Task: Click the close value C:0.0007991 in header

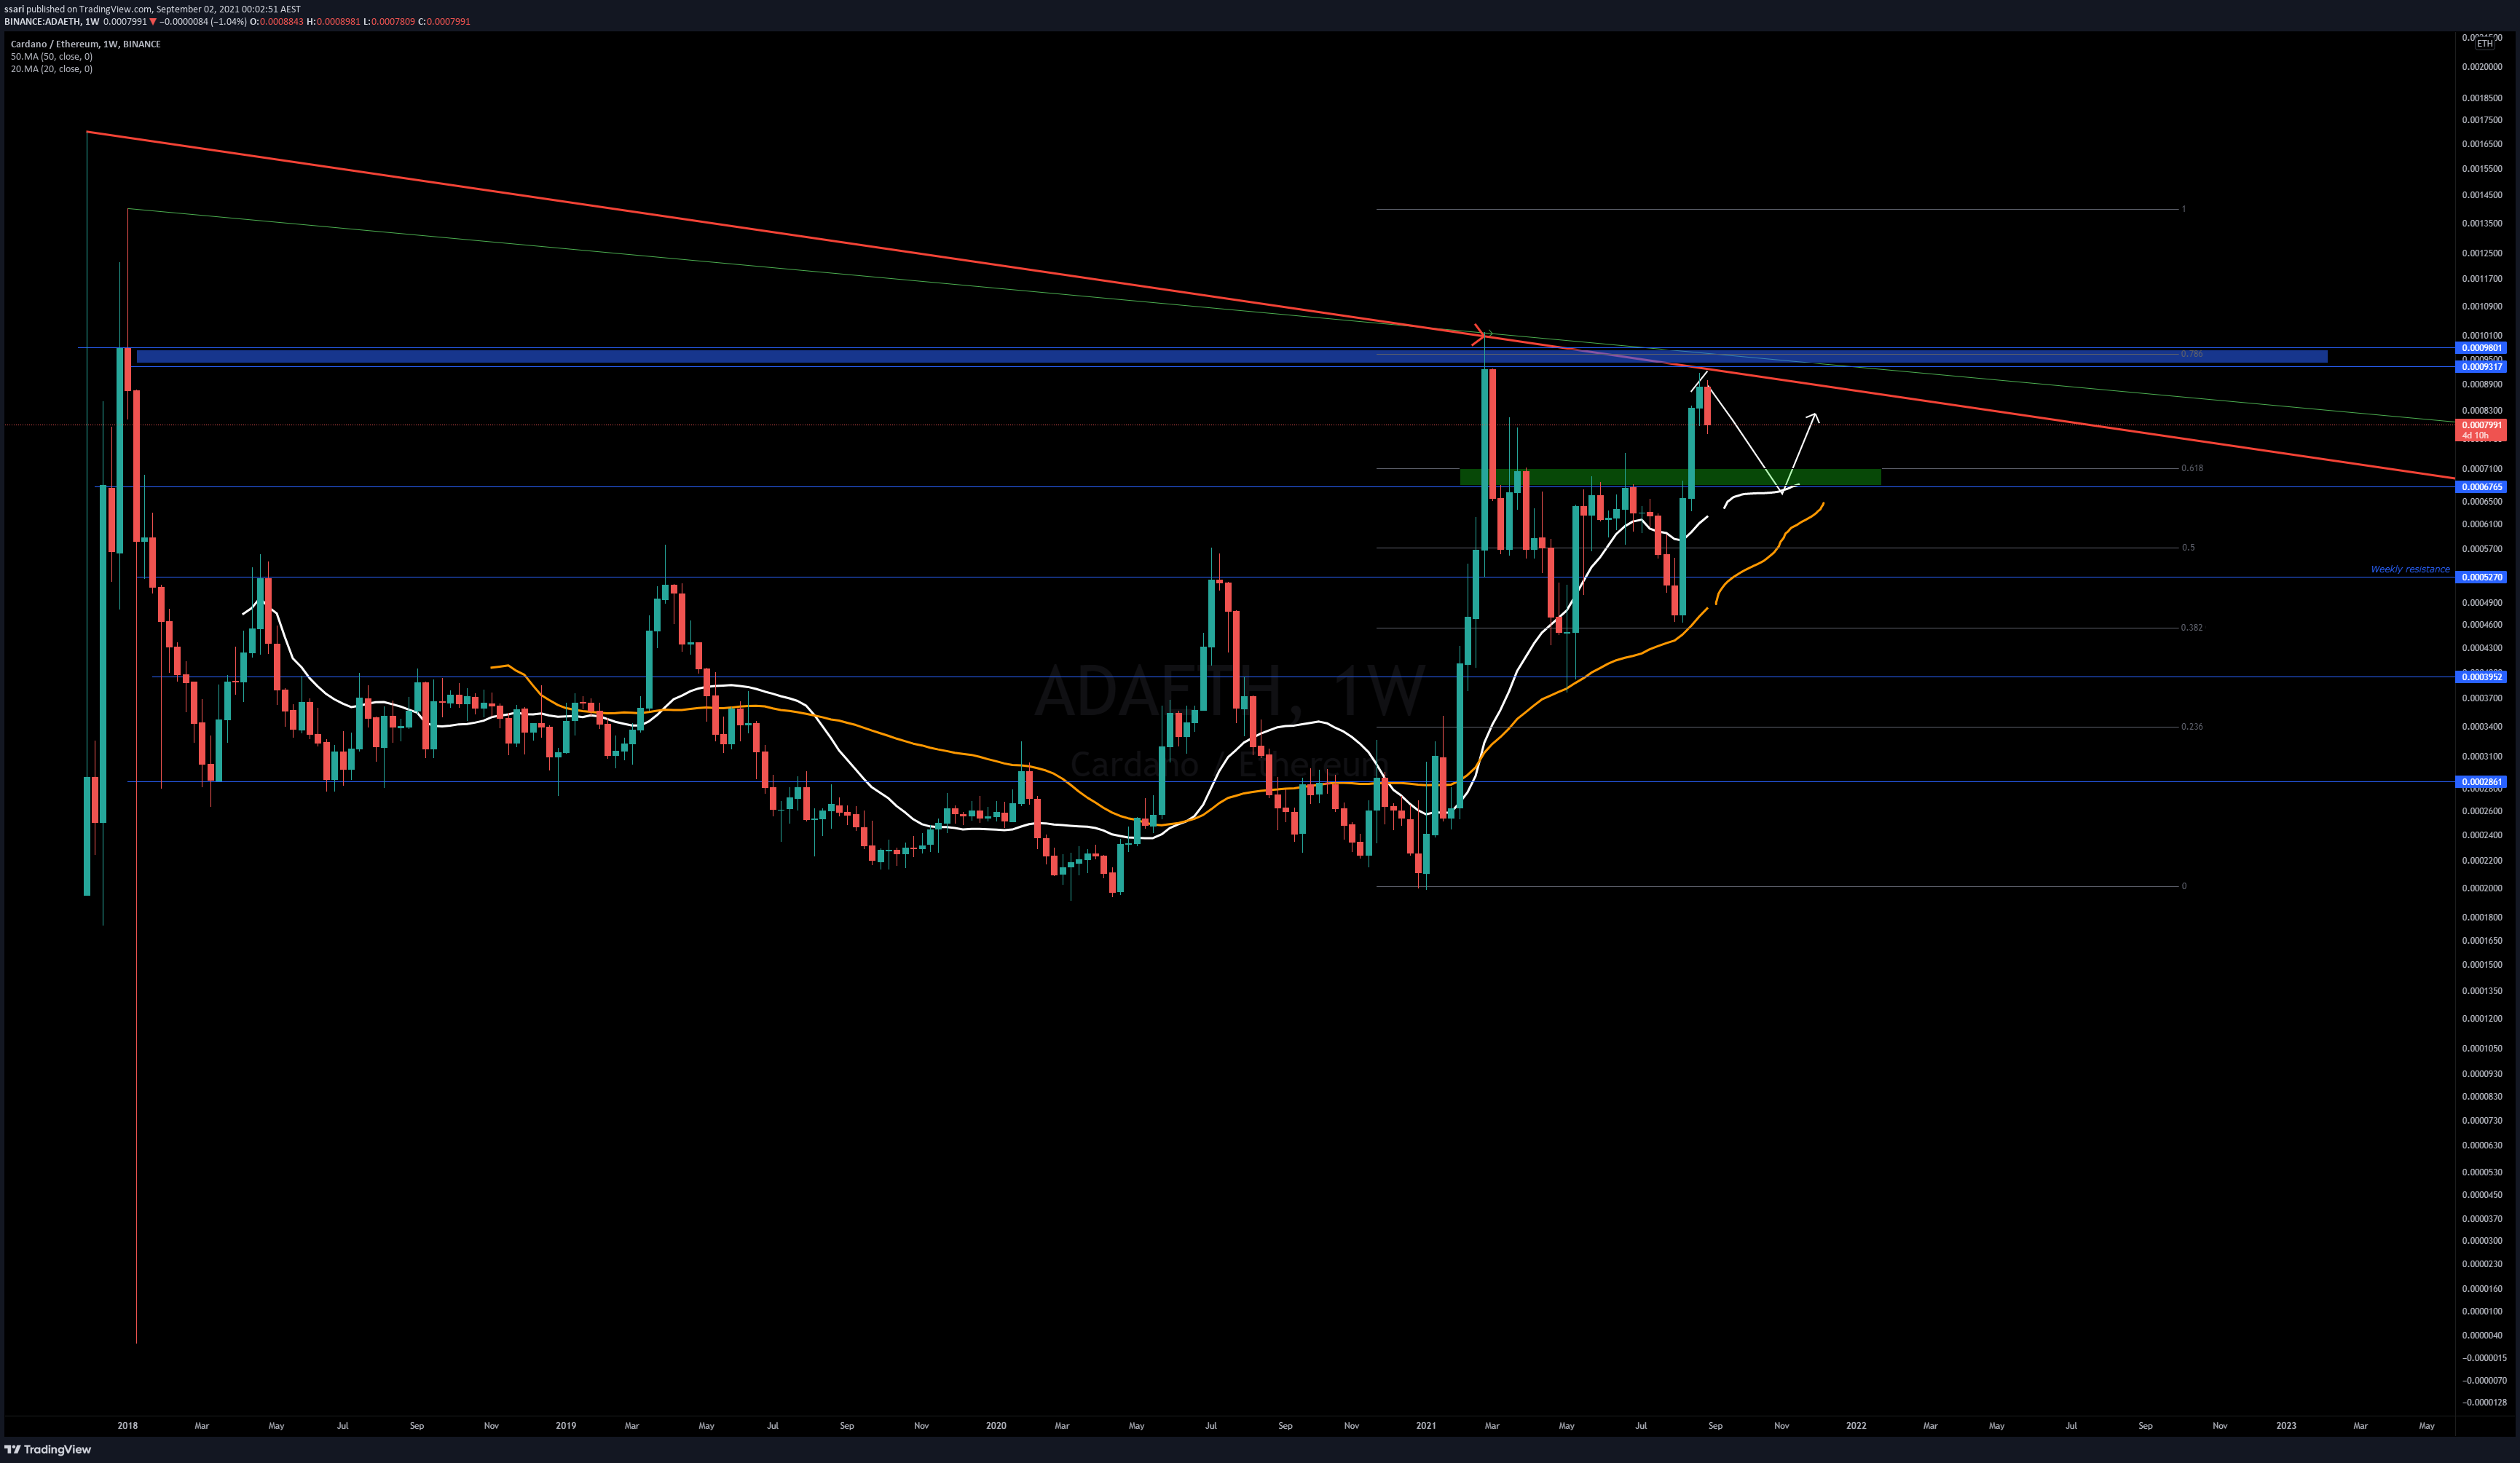Action: (444, 21)
